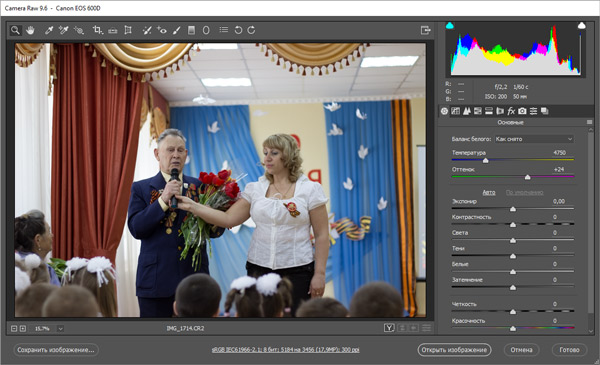Open the HSL / Grayscale panel tab

tap(478, 111)
